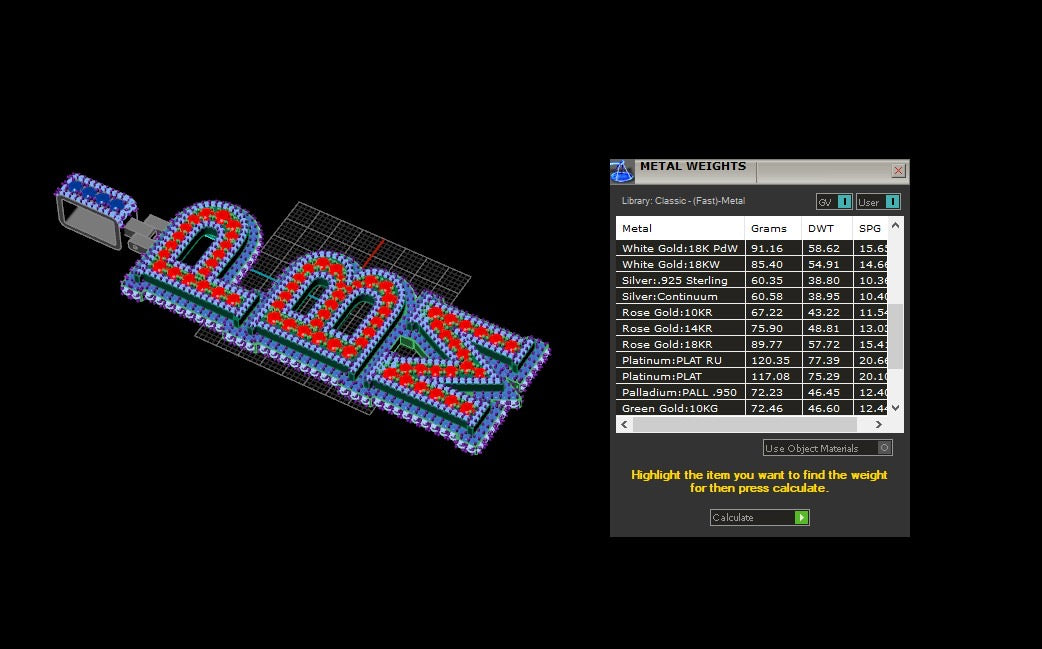Viewport: 1042px width, 649px height.
Task: Click the 91.16 grams value
Action: (x=766, y=248)
